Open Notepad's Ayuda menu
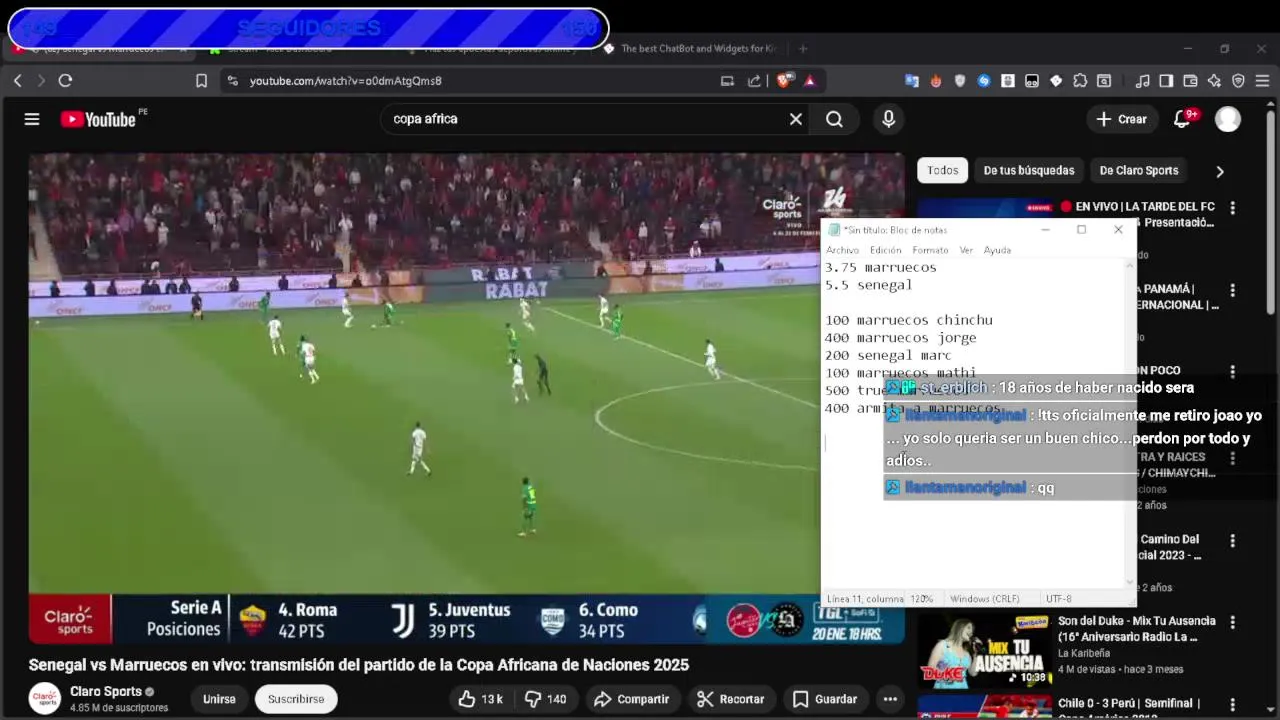This screenshot has height=720, width=1280. 997,250
